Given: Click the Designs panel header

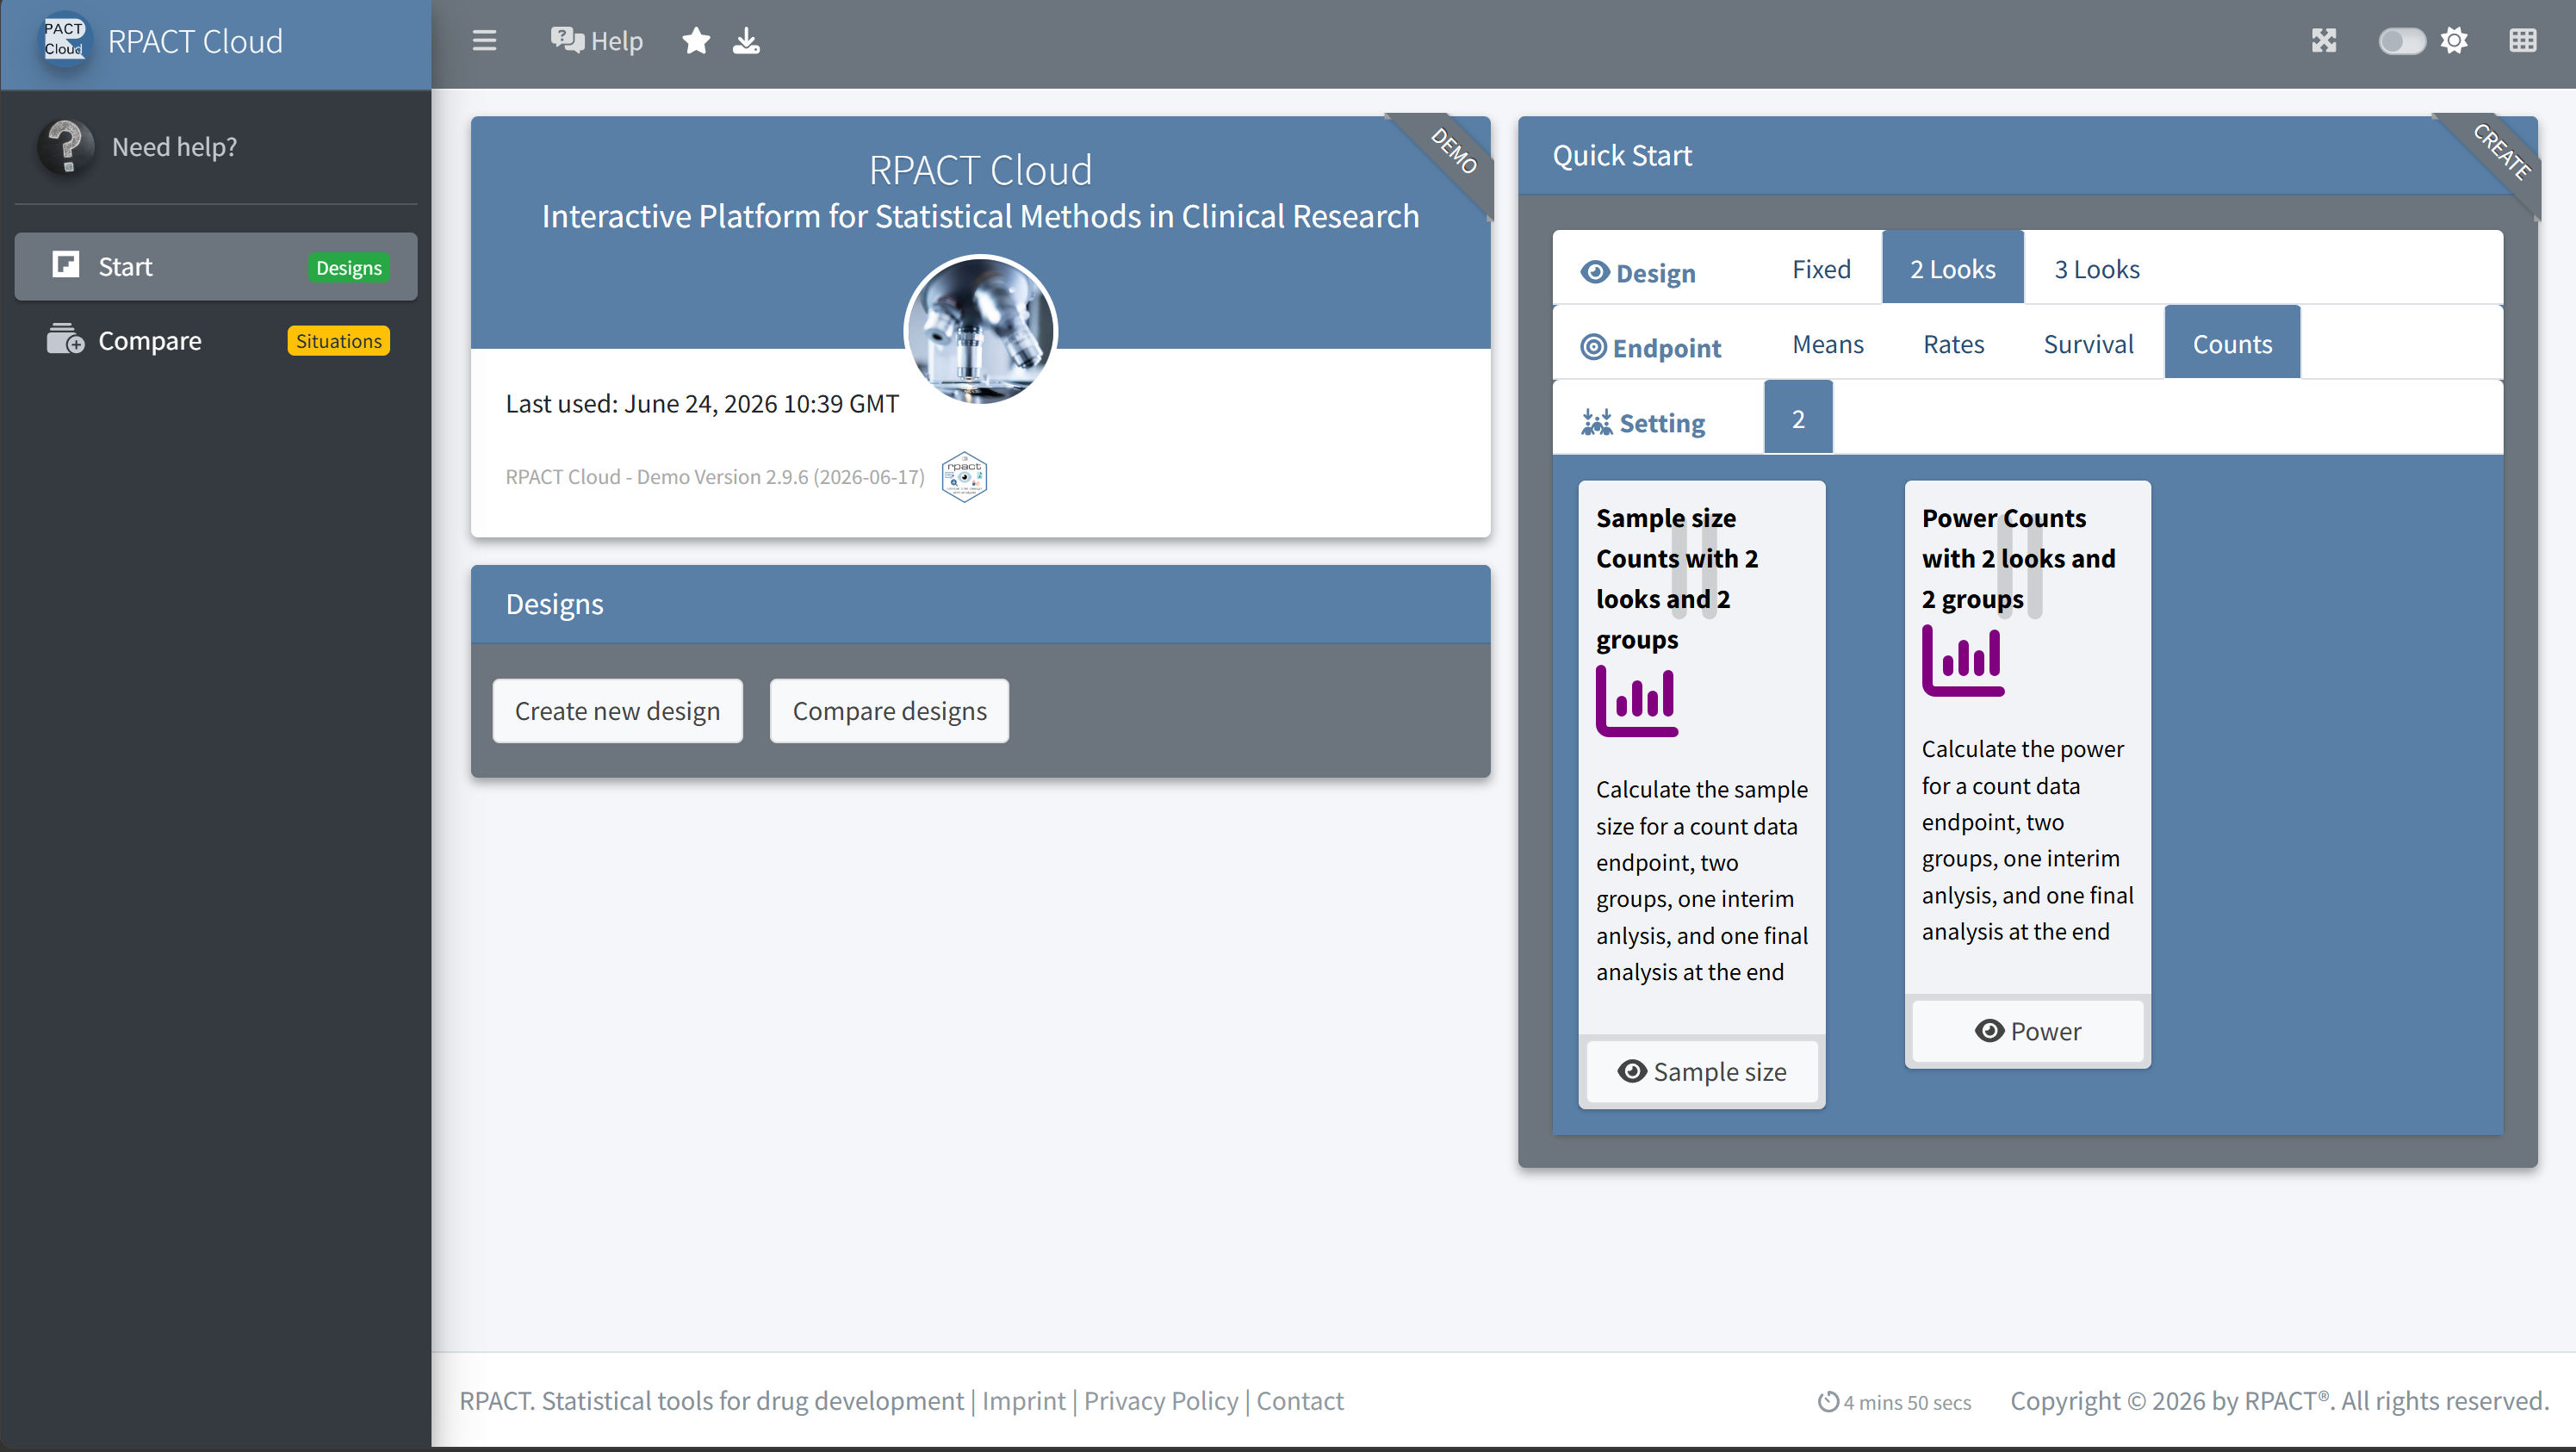Looking at the screenshot, I should pyautogui.click(x=980, y=604).
